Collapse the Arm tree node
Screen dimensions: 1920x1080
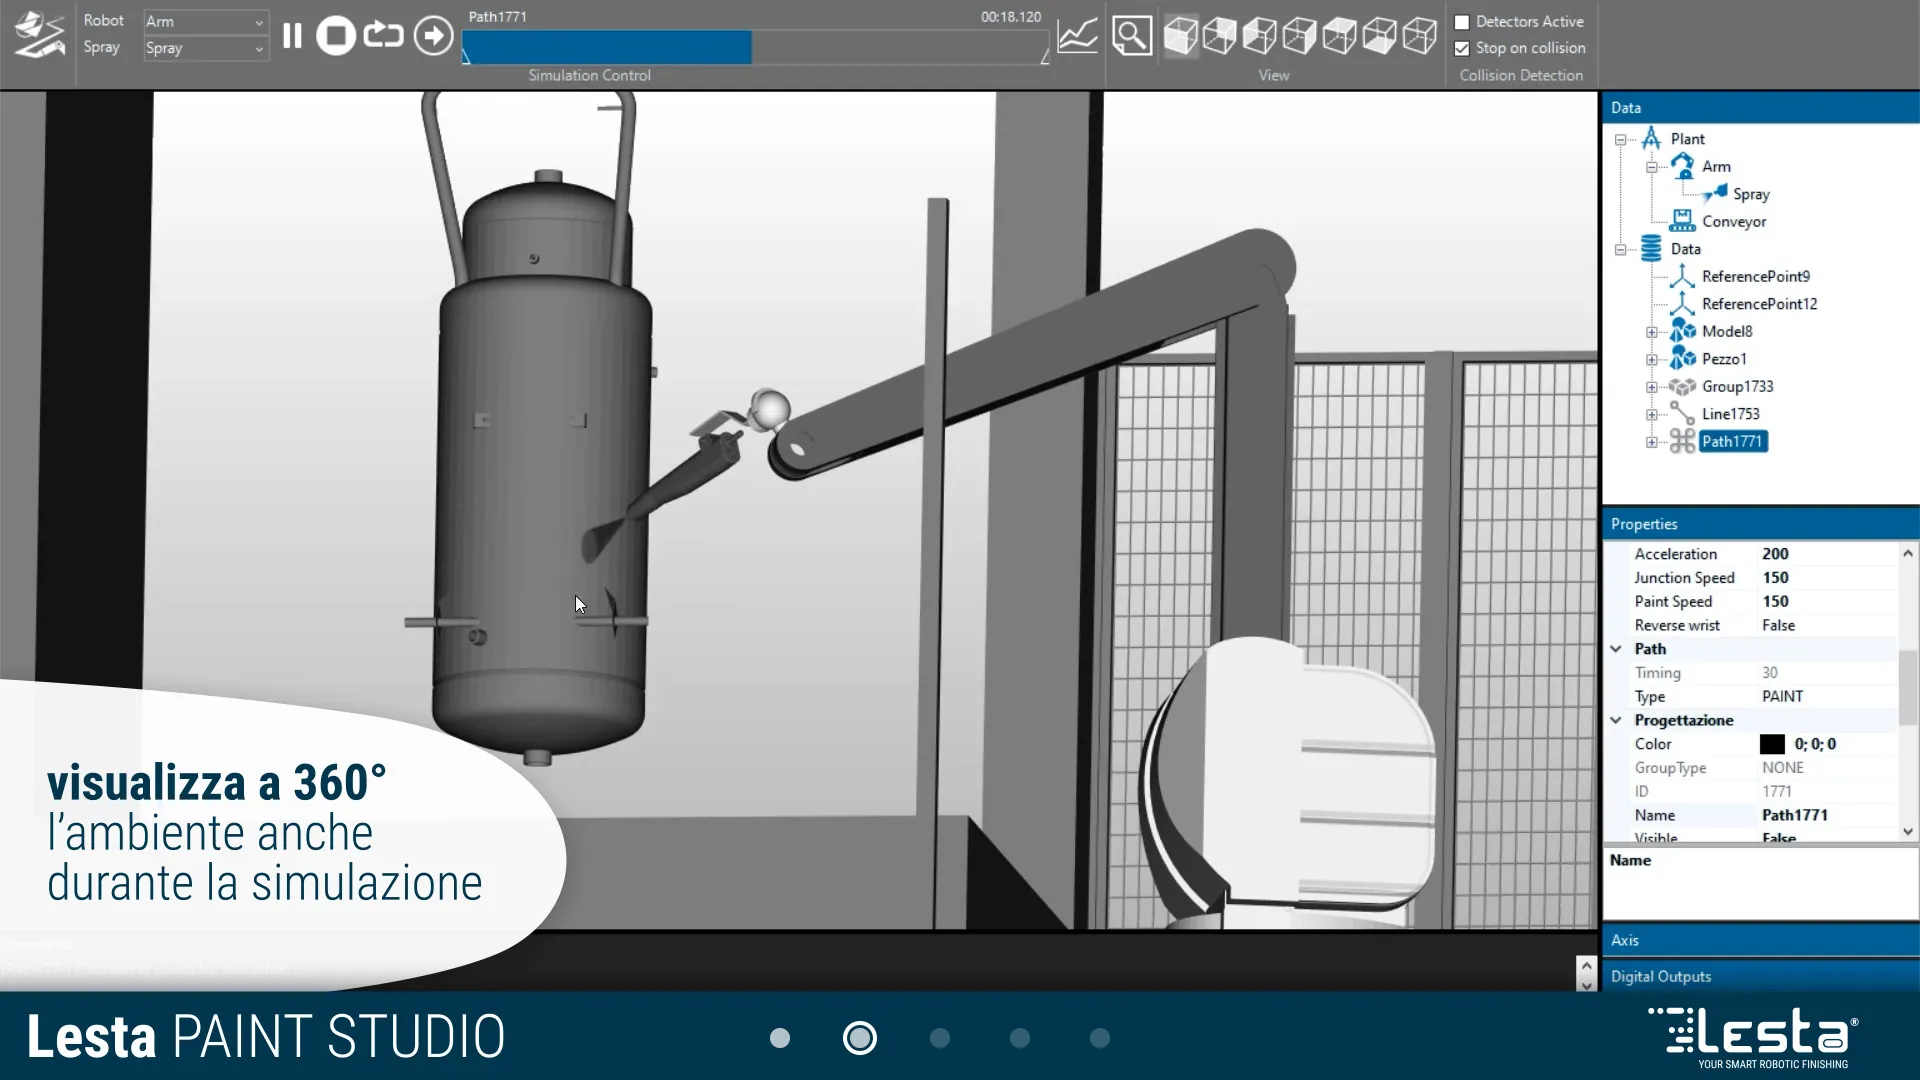tap(1652, 167)
